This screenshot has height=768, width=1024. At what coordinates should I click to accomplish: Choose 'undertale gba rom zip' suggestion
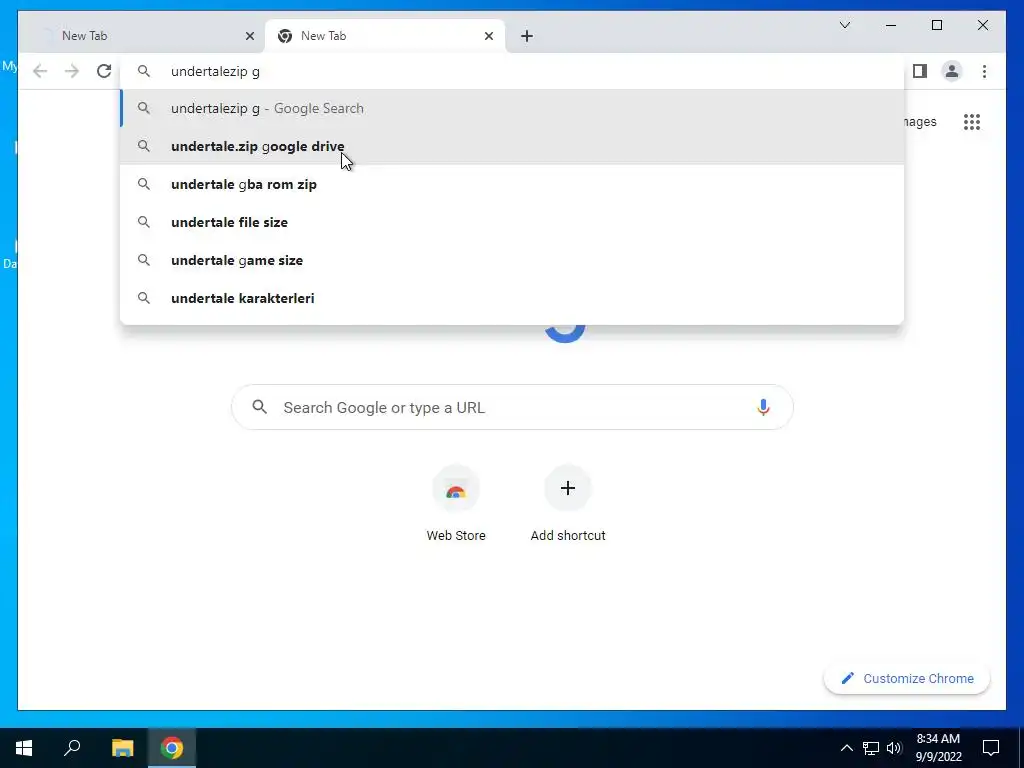click(x=513, y=184)
